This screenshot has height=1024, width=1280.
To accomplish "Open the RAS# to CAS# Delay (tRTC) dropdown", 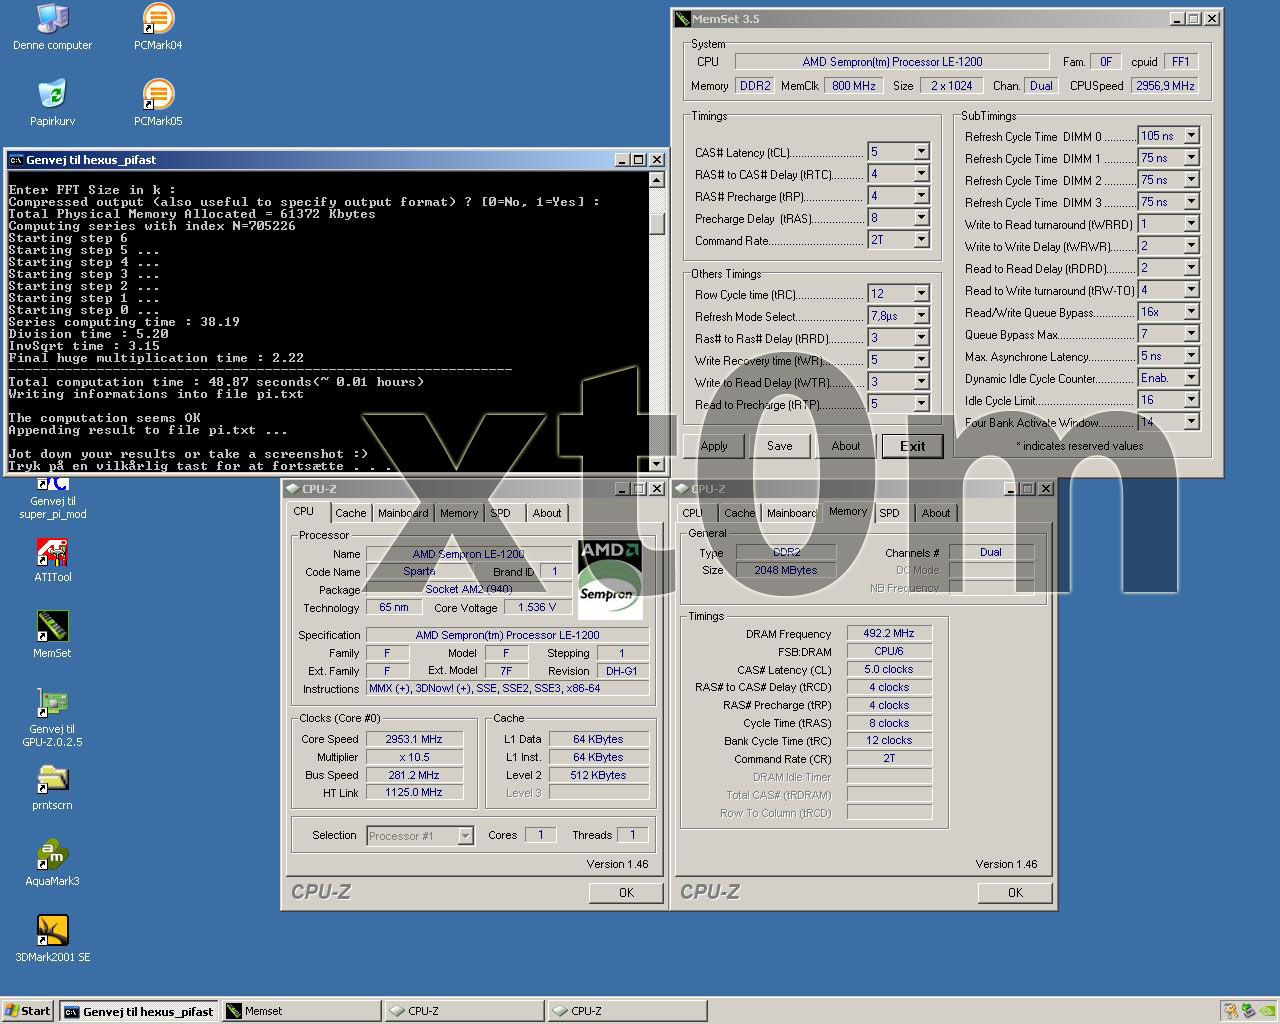I will (921, 174).
